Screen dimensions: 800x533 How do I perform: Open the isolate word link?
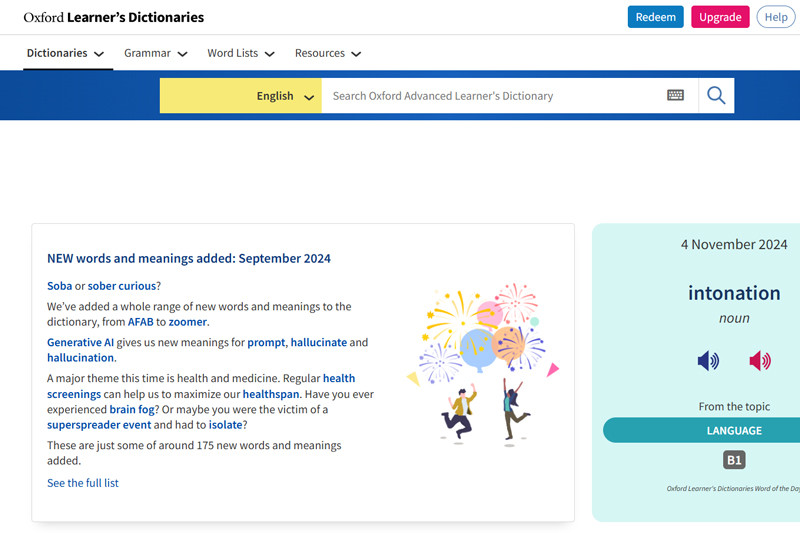pos(226,425)
